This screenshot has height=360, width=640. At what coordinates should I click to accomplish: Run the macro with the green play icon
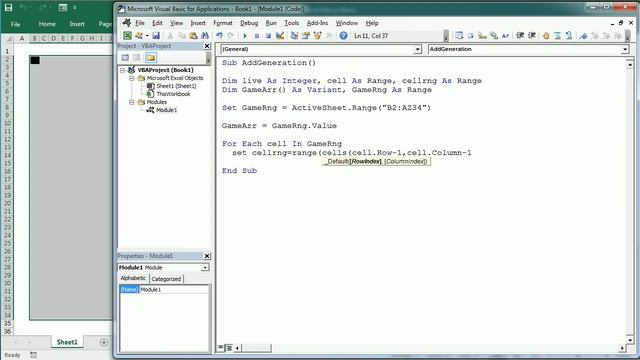245,36
